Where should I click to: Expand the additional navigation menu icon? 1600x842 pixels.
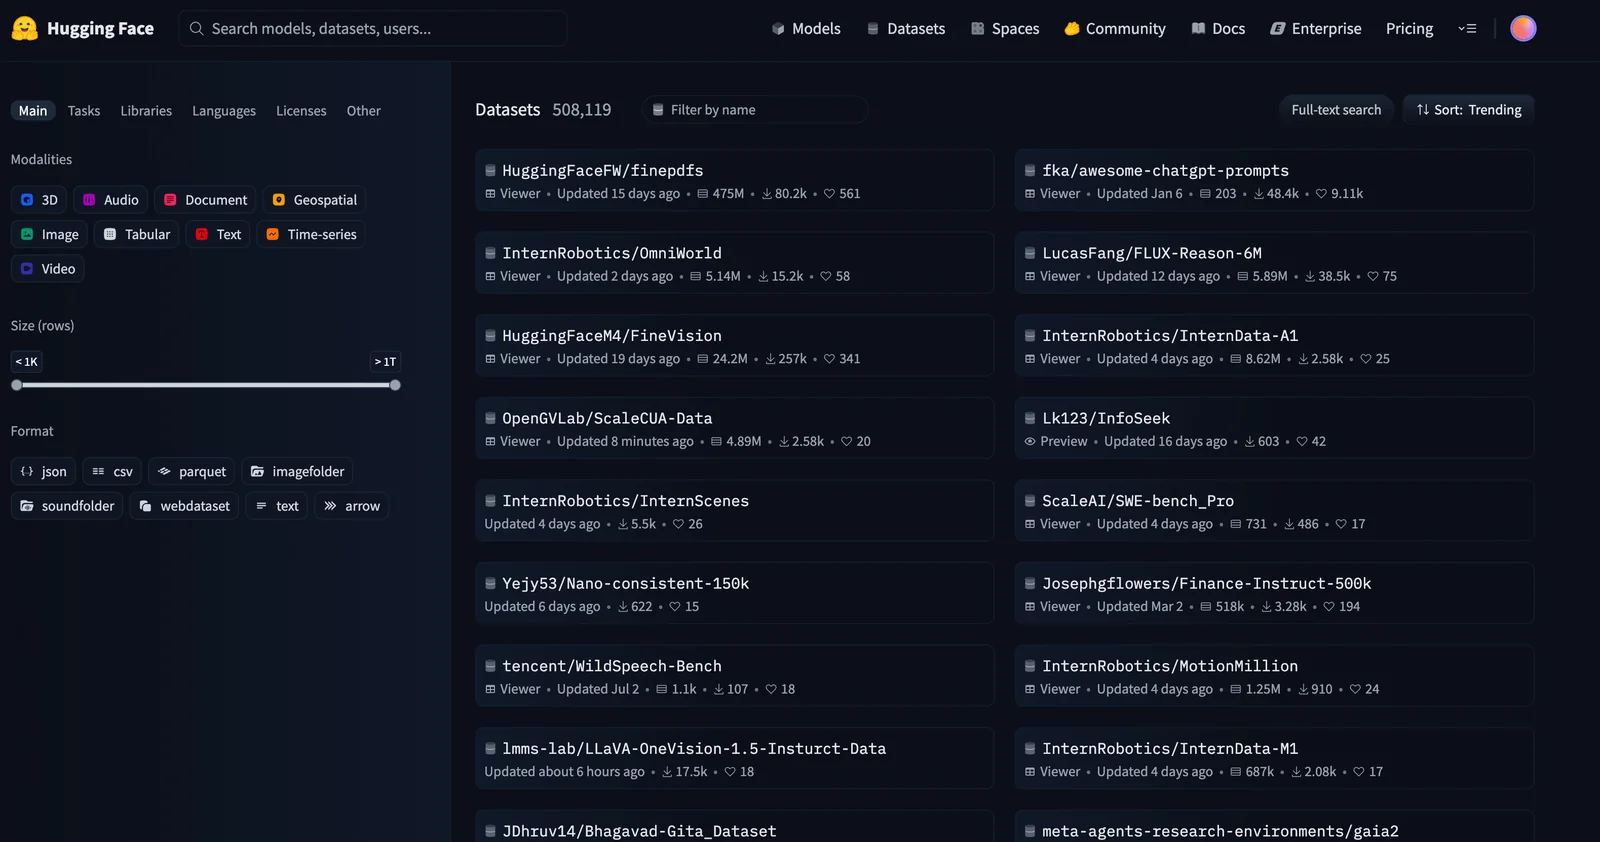[1467, 29]
